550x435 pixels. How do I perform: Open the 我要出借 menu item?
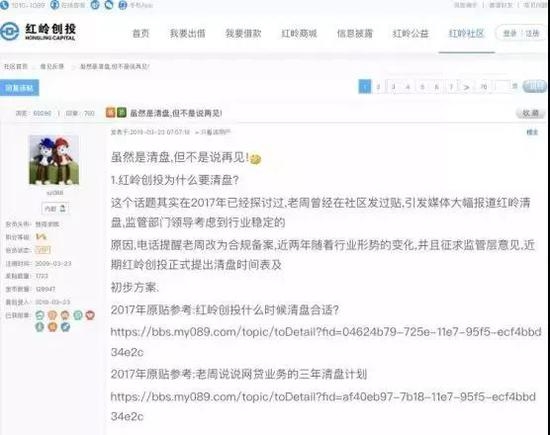pos(188,33)
